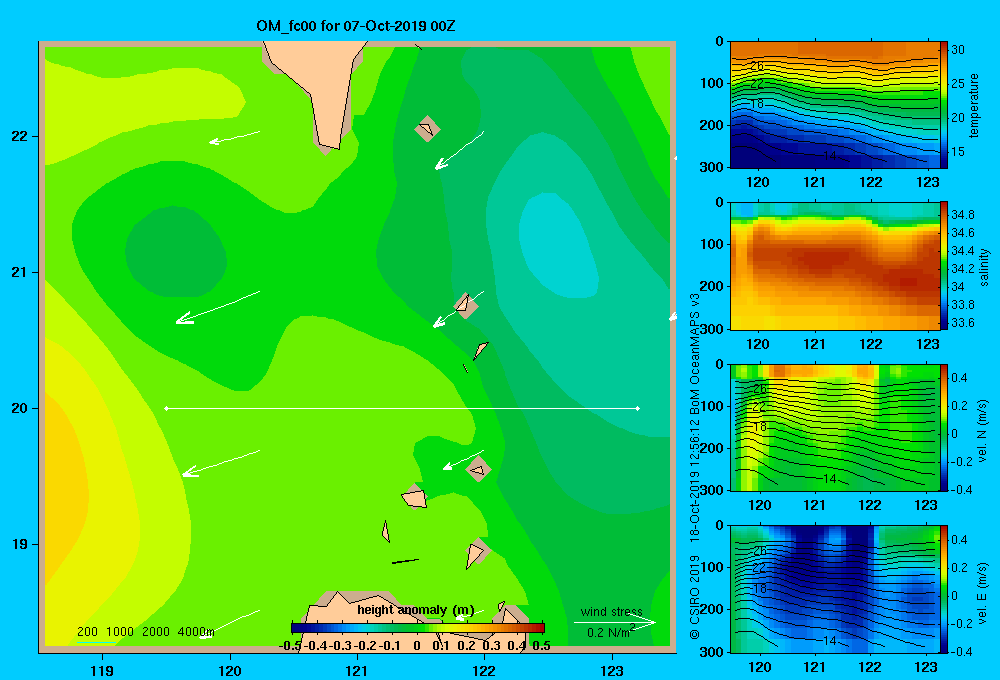The image size is (1000, 680).
Task: Click the wind arrow near 22N 122E
Action: click(x=459, y=151)
